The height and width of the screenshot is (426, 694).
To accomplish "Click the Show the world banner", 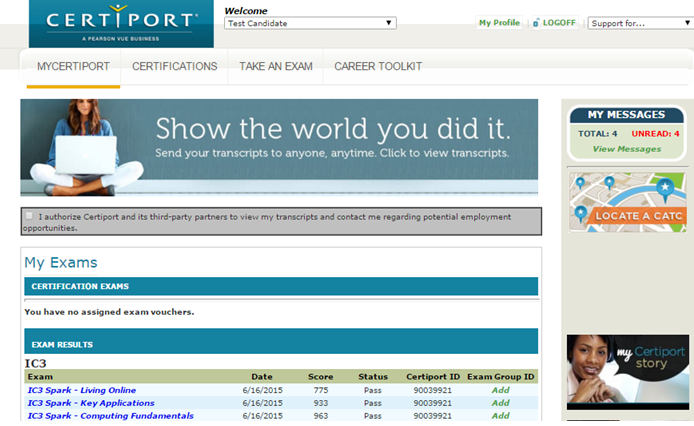I will (279, 147).
